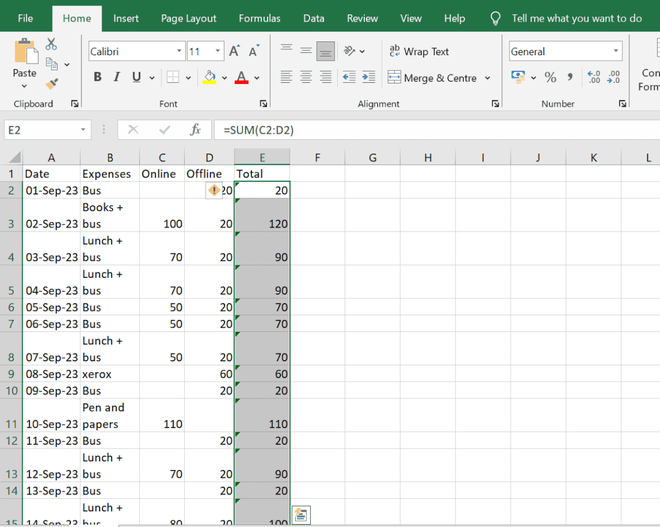This screenshot has width=660, height=527.
Task: Confirm formula with checkmark icon
Action: [x=165, y=130]
